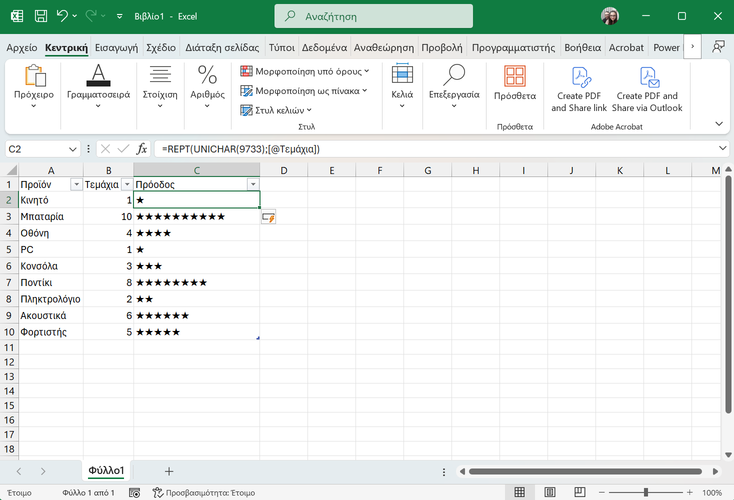734x500 pixels.
Task: Switch to Normal view in status bar
Action: tap(518, 493)
